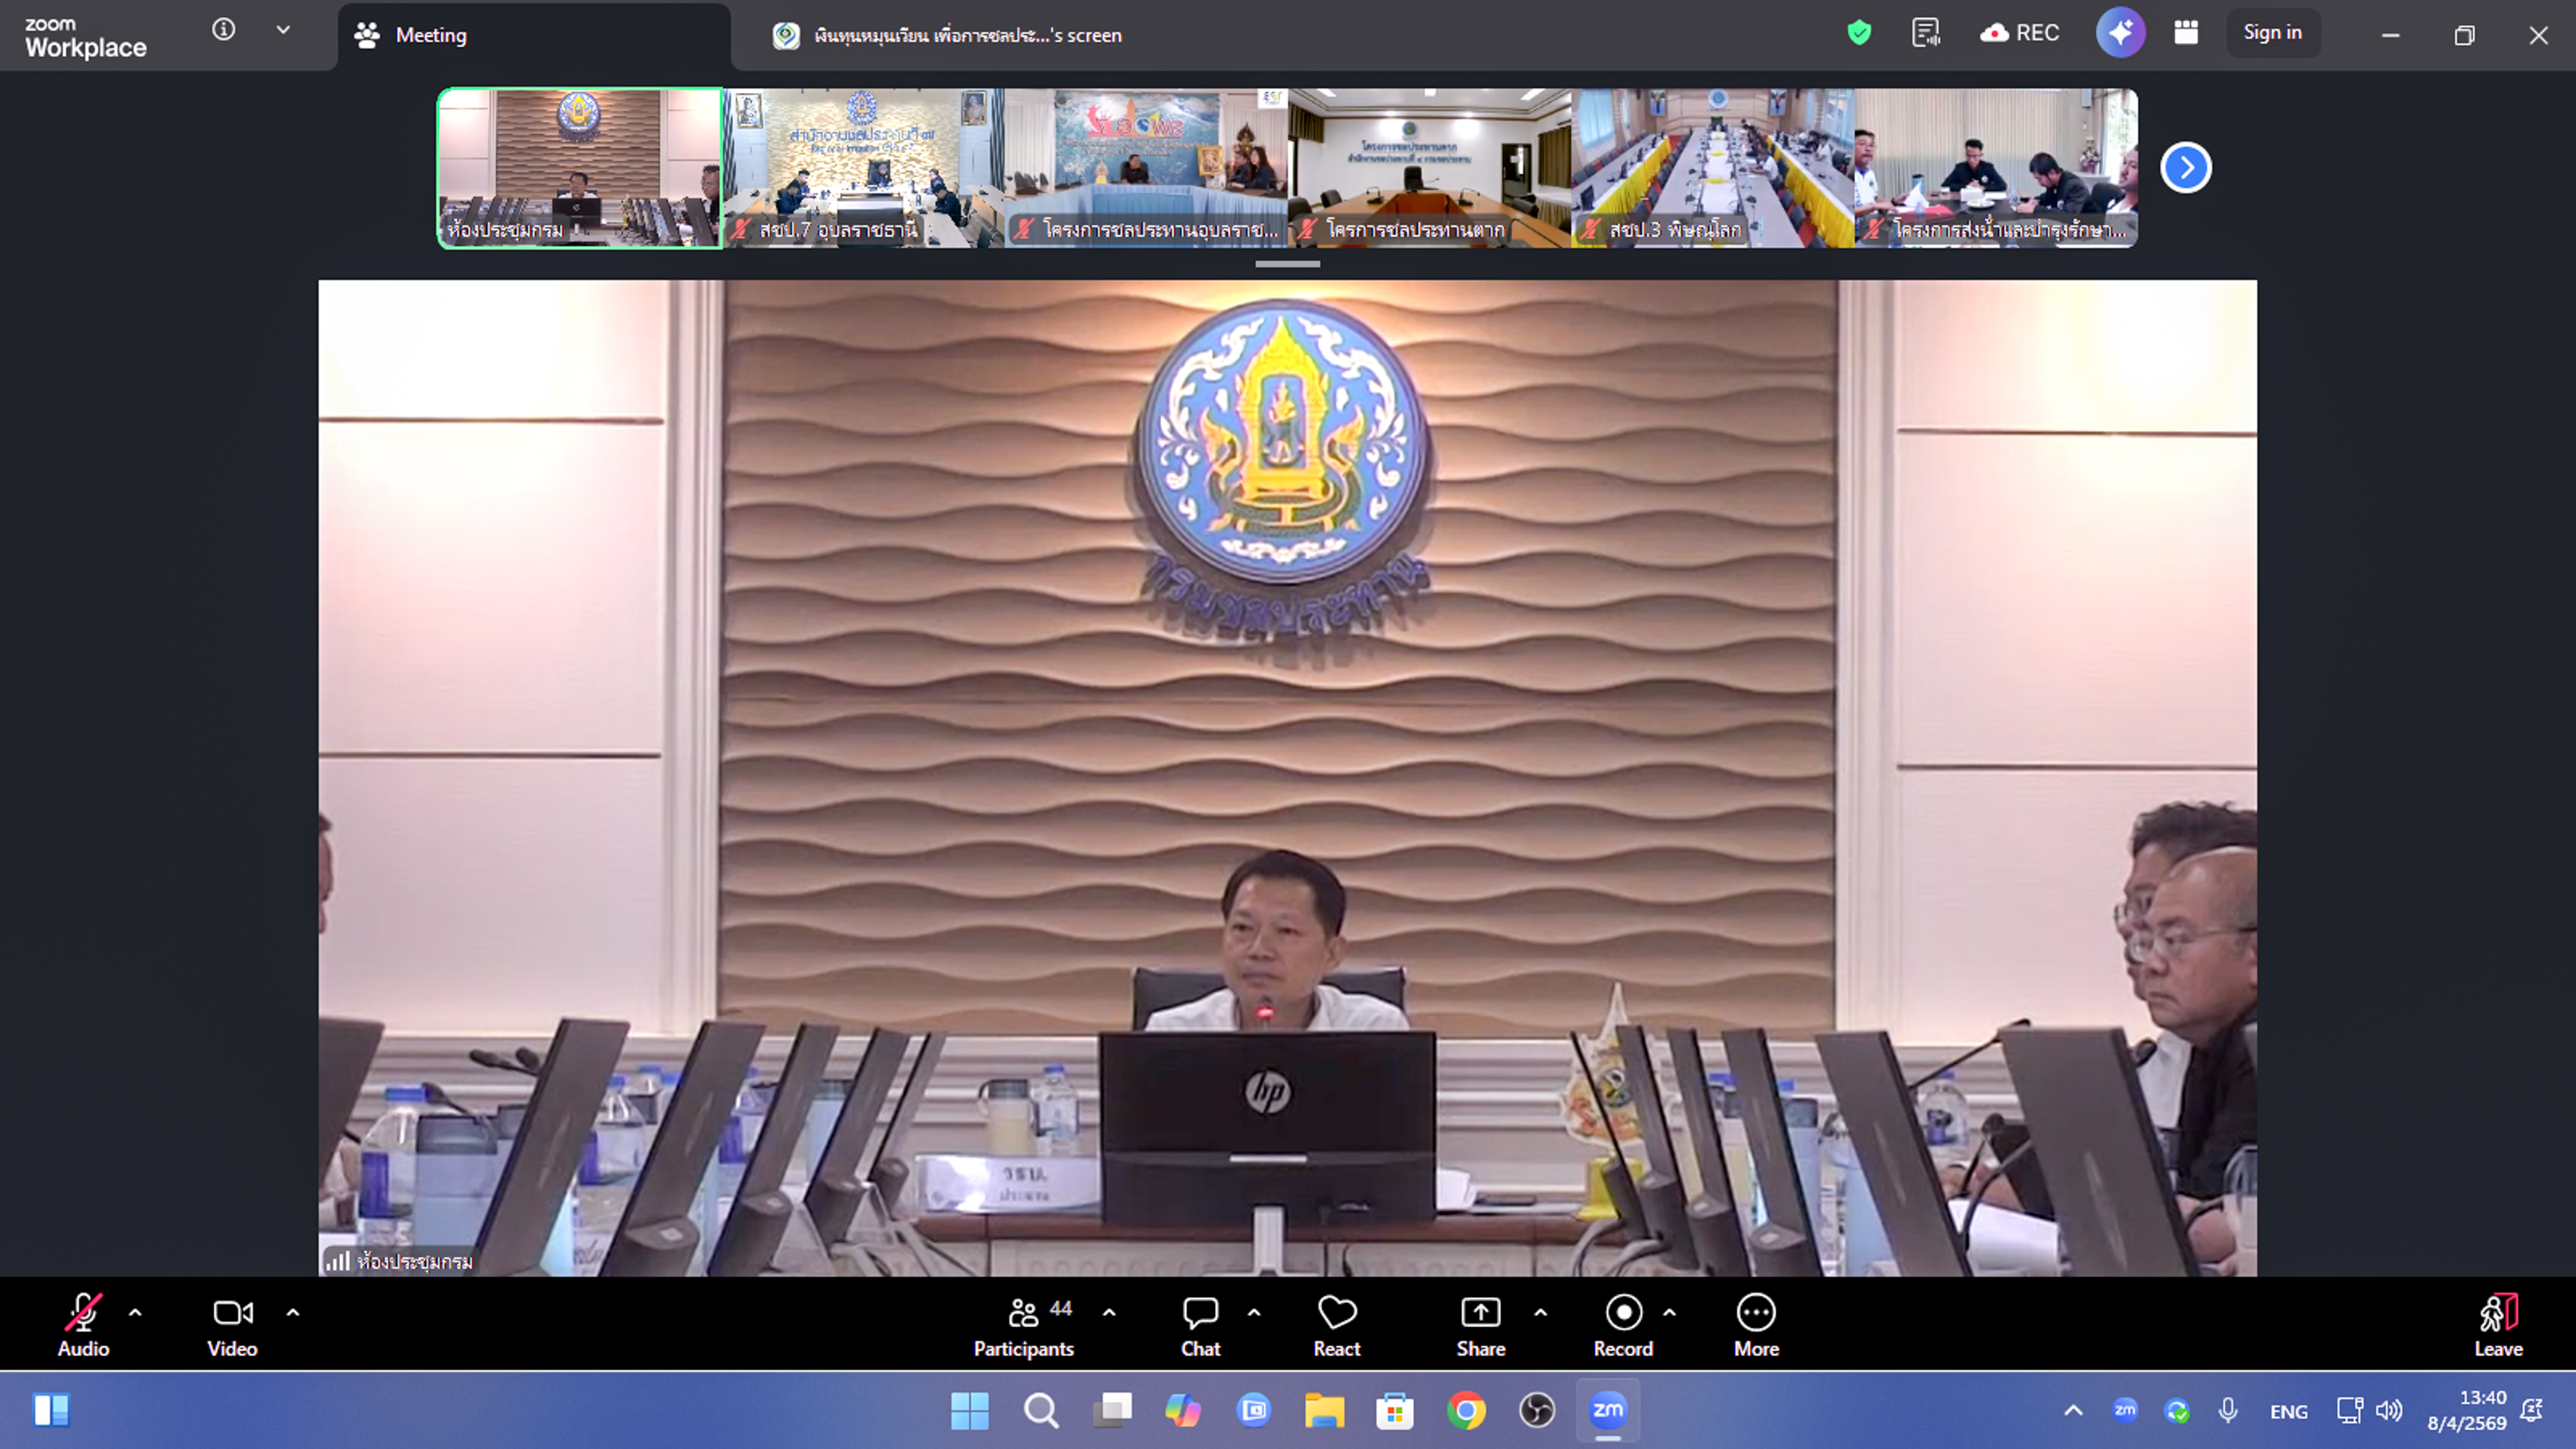Open the view layout grid icon
The width and height of the screenshot is (2576, 1449).
point(2186,33)
